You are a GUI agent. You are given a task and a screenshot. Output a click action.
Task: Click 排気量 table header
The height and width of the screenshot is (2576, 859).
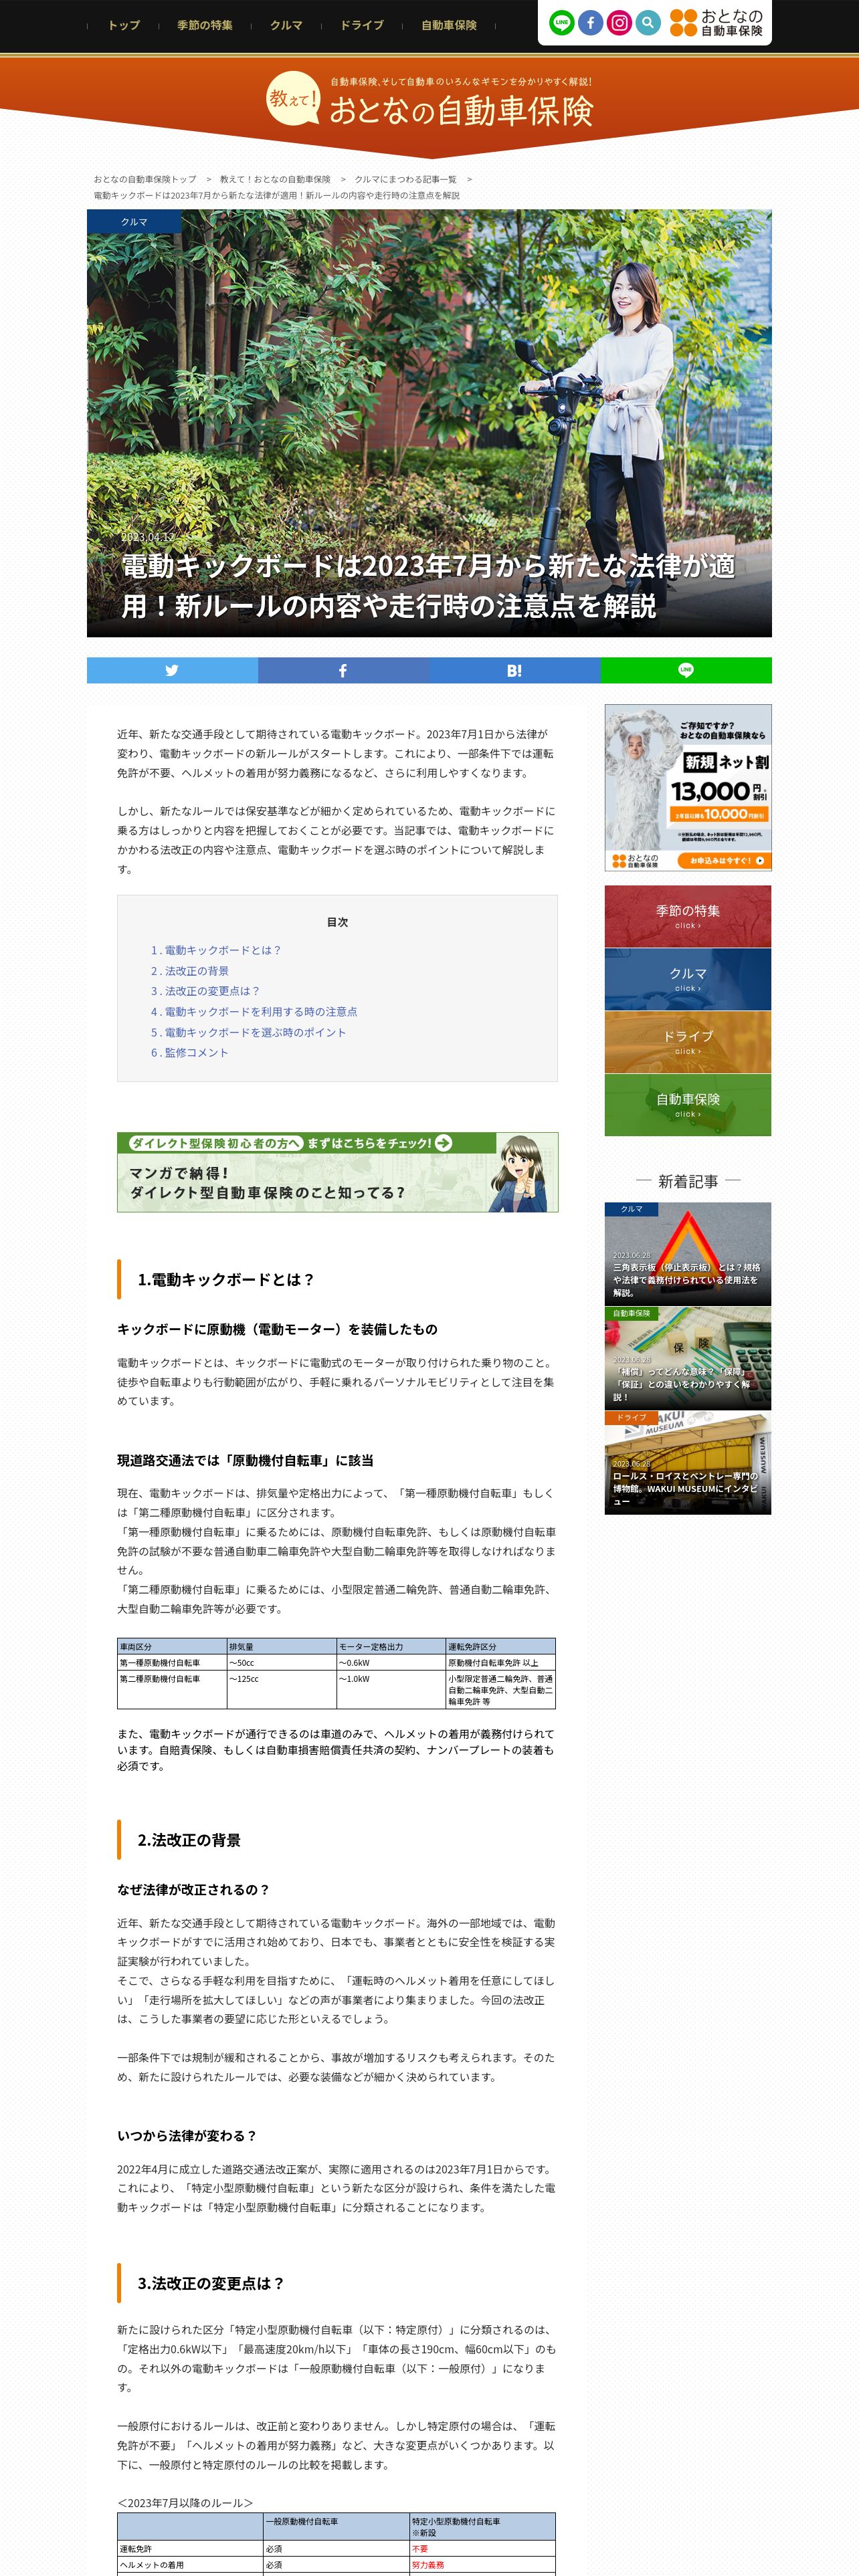[281, 1646]
